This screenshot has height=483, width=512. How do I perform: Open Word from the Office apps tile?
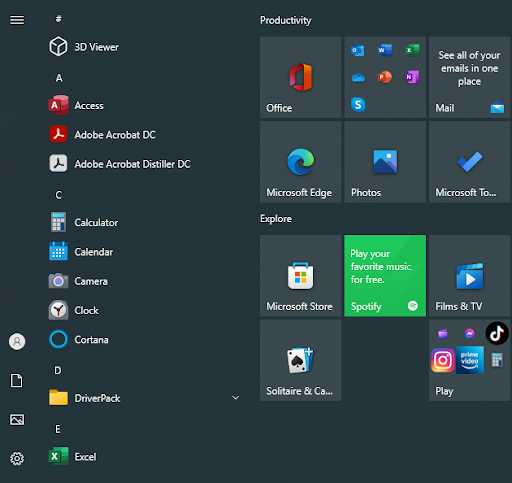[385, 50]
